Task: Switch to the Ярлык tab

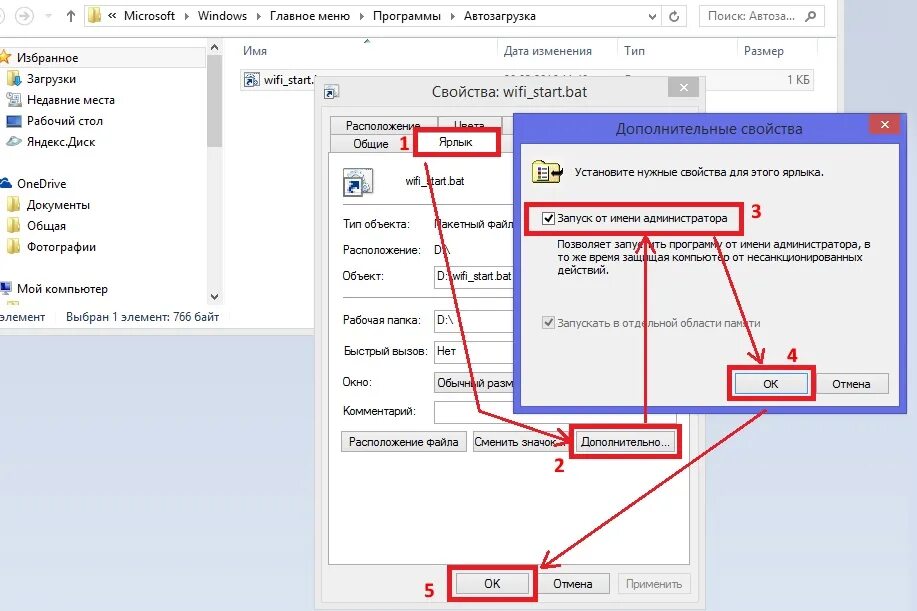Action: coord(456,142)
